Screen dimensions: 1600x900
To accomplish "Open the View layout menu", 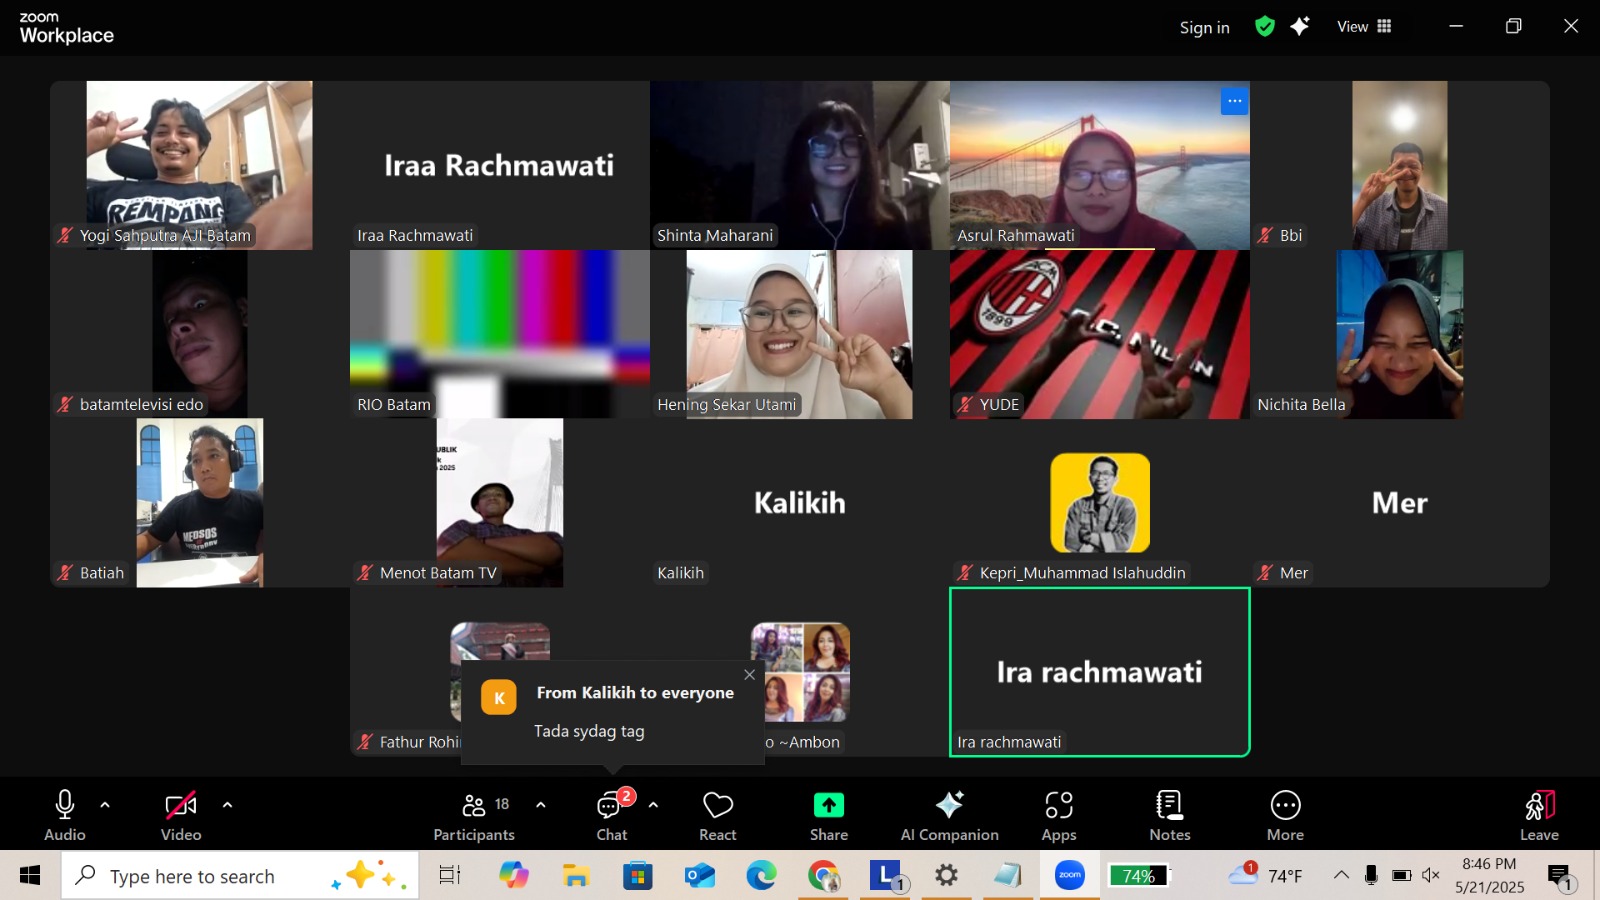I will point(1364,27).
